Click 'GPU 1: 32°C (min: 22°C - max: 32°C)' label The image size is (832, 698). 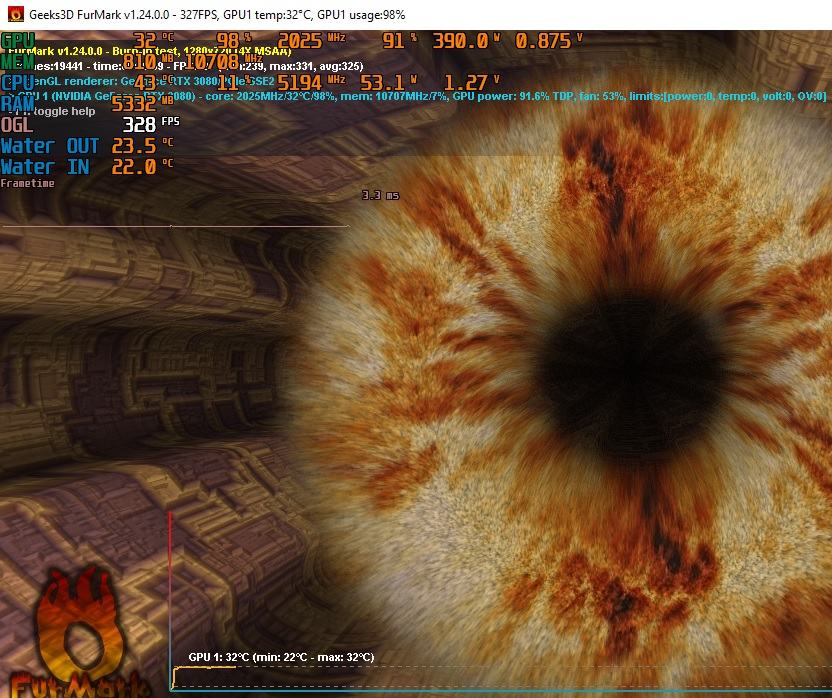[x=281, y=657]
